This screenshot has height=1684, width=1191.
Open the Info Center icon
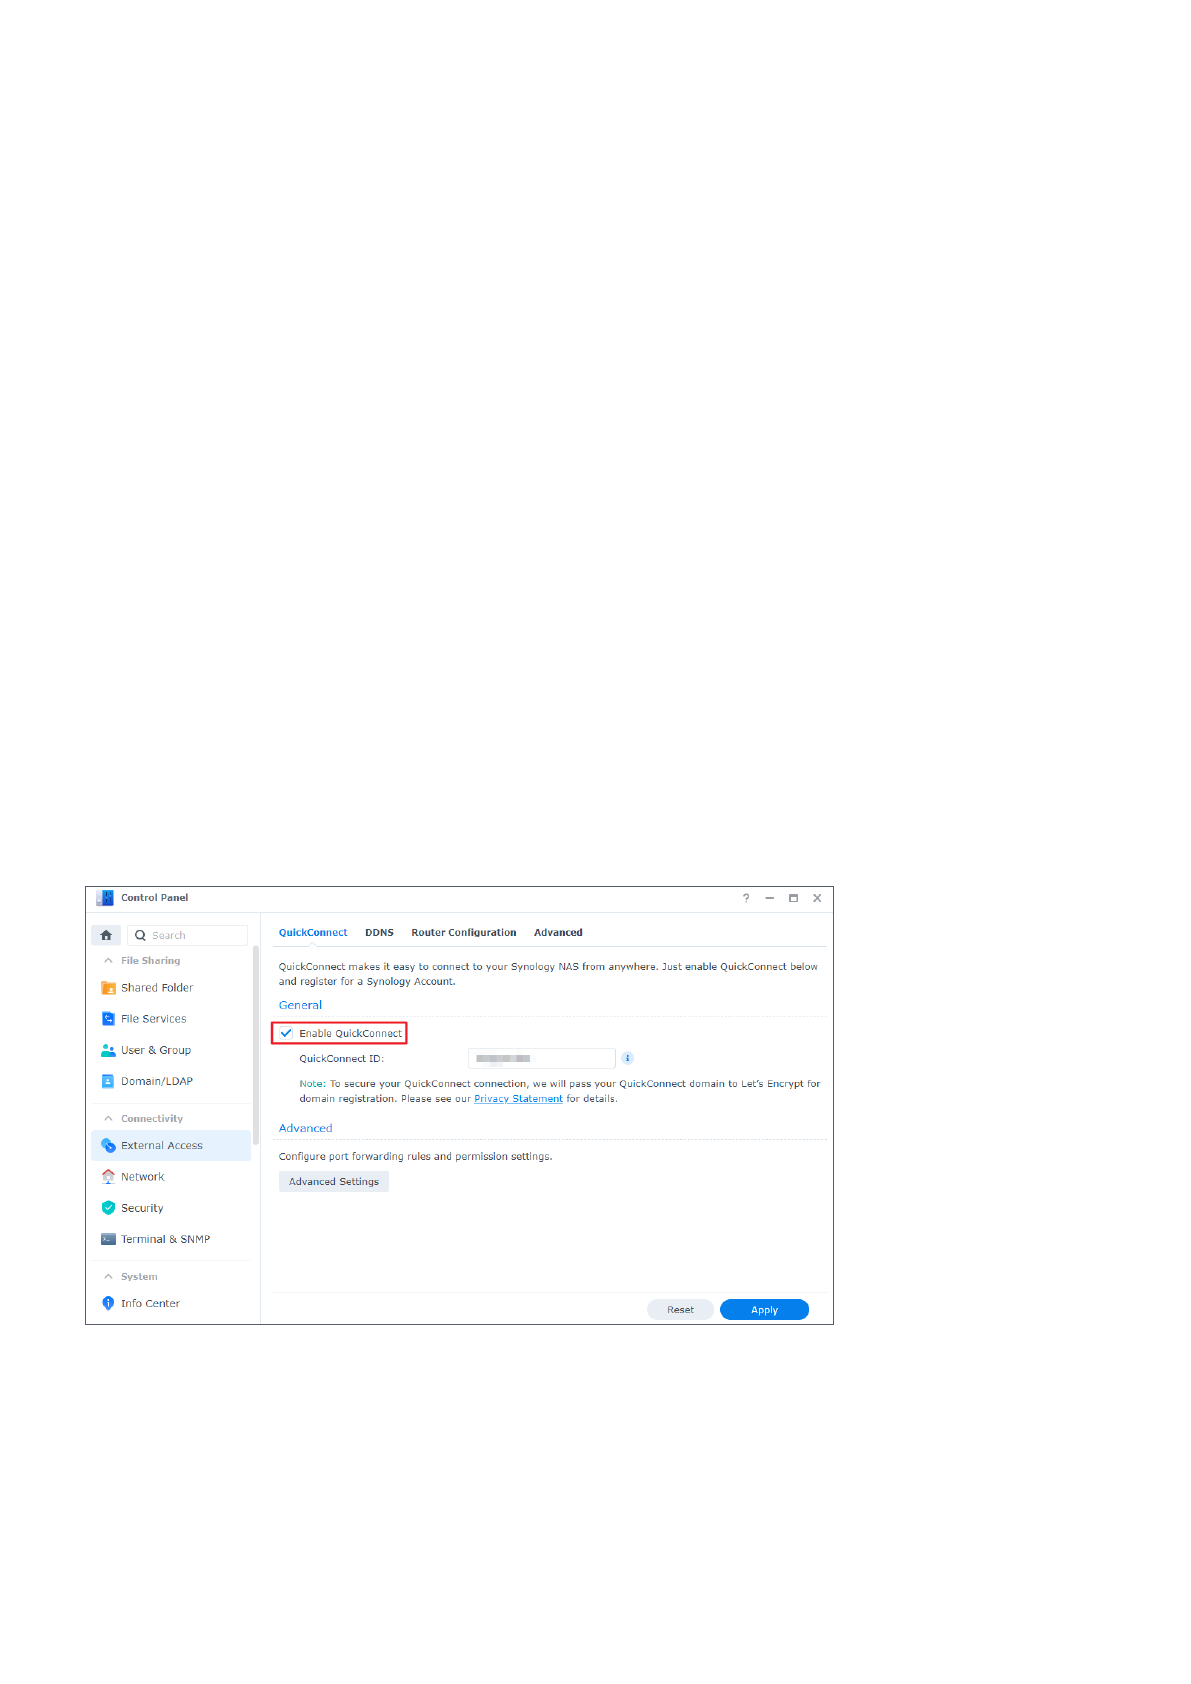tap(108, 1303)
